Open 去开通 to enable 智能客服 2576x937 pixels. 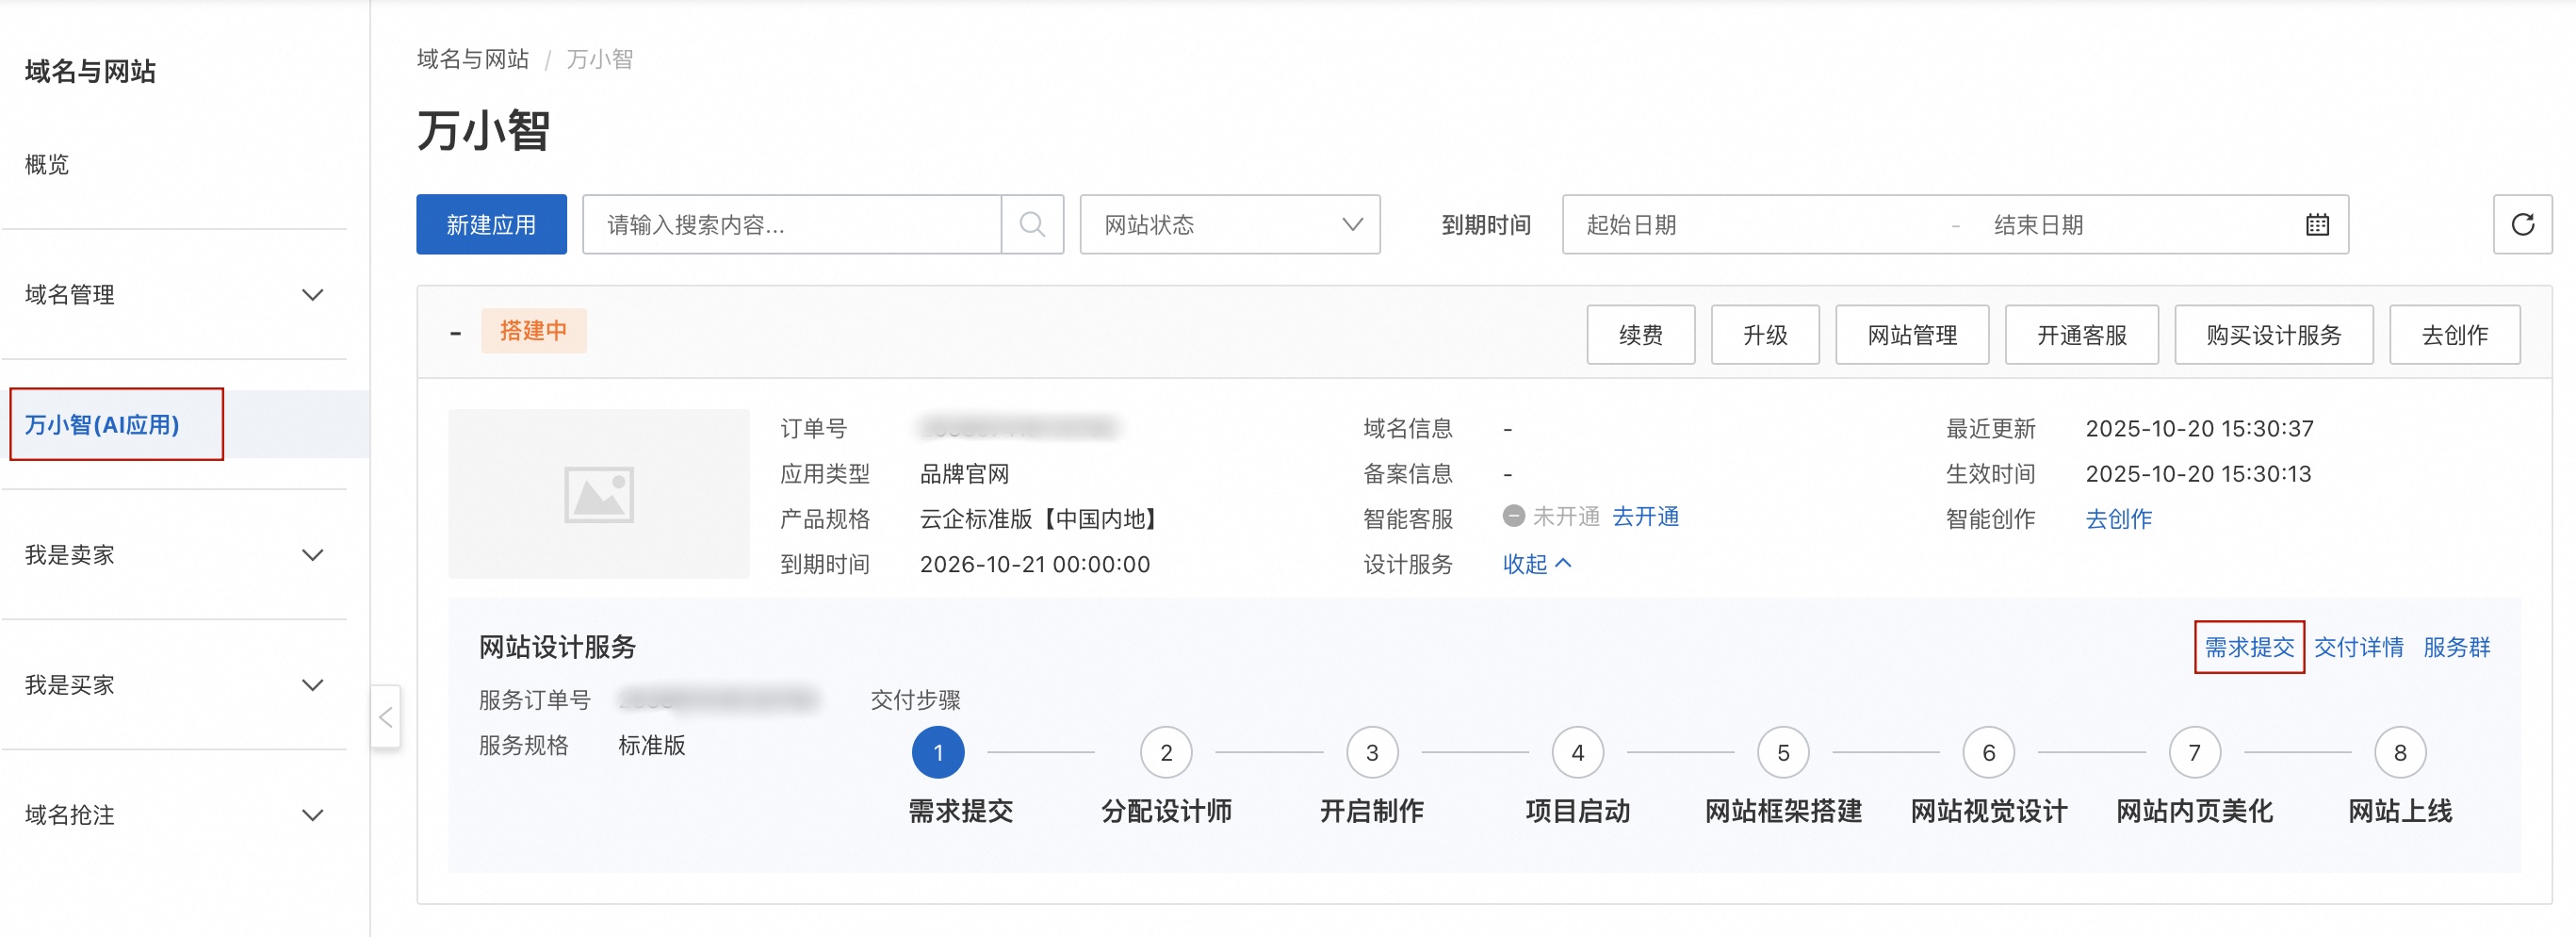point(1645,517)
